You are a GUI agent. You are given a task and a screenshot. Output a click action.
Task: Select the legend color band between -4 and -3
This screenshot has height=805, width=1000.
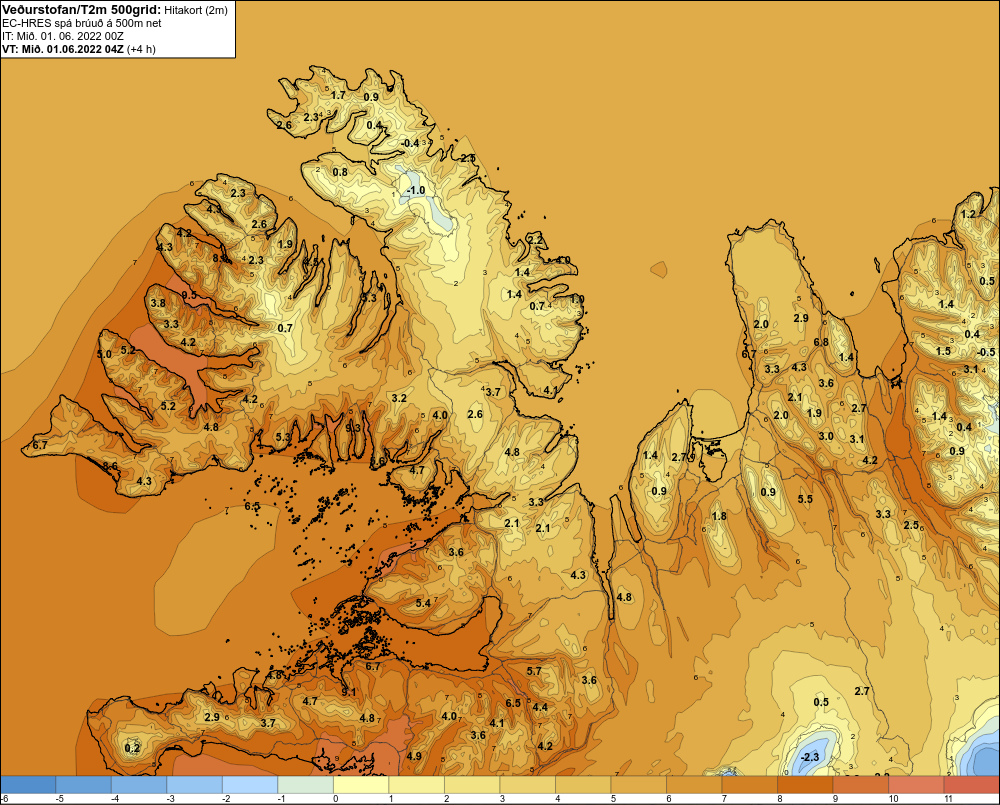click(x=139, y=785)
